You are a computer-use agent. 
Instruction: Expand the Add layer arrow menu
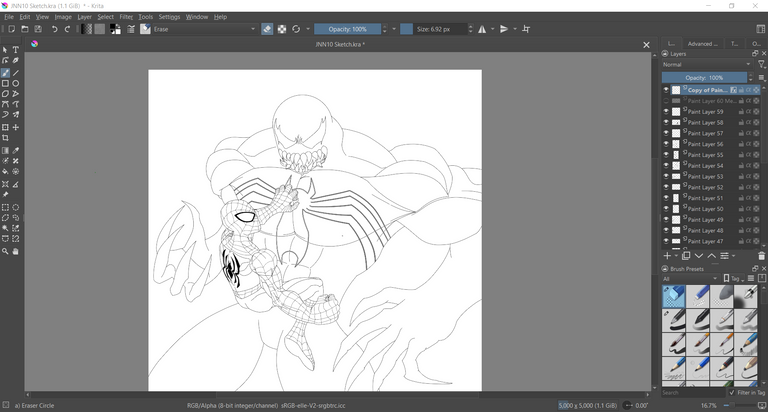[x=676, y=256]
